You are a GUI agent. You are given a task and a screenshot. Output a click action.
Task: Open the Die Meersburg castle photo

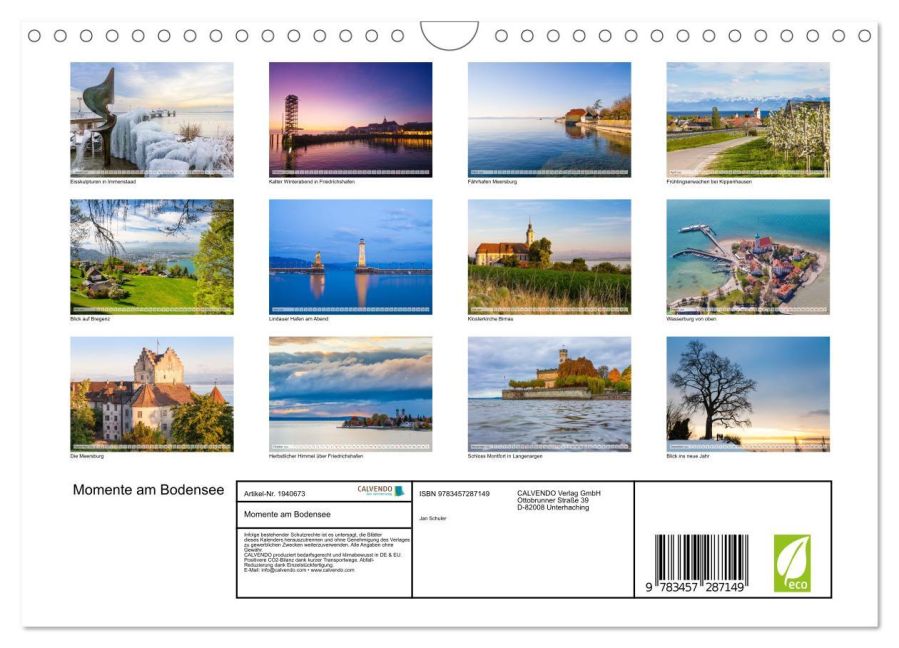[152, 394]
